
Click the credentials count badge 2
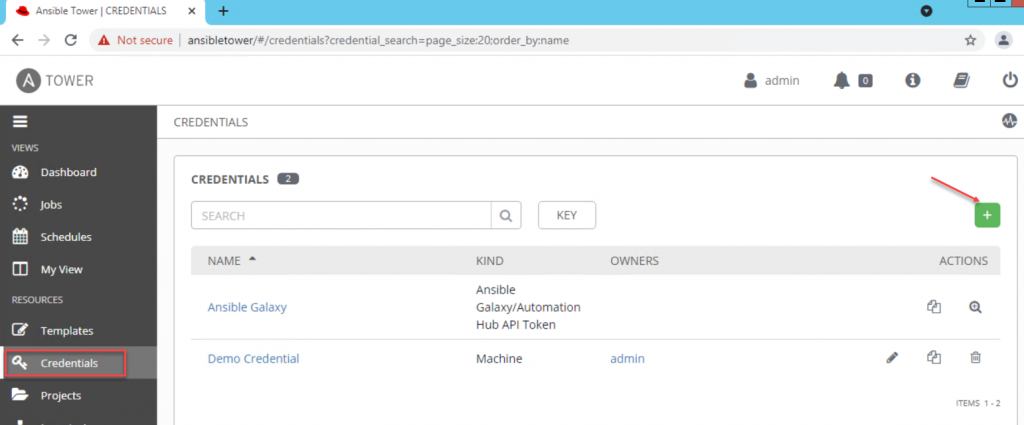pos(288,178)
